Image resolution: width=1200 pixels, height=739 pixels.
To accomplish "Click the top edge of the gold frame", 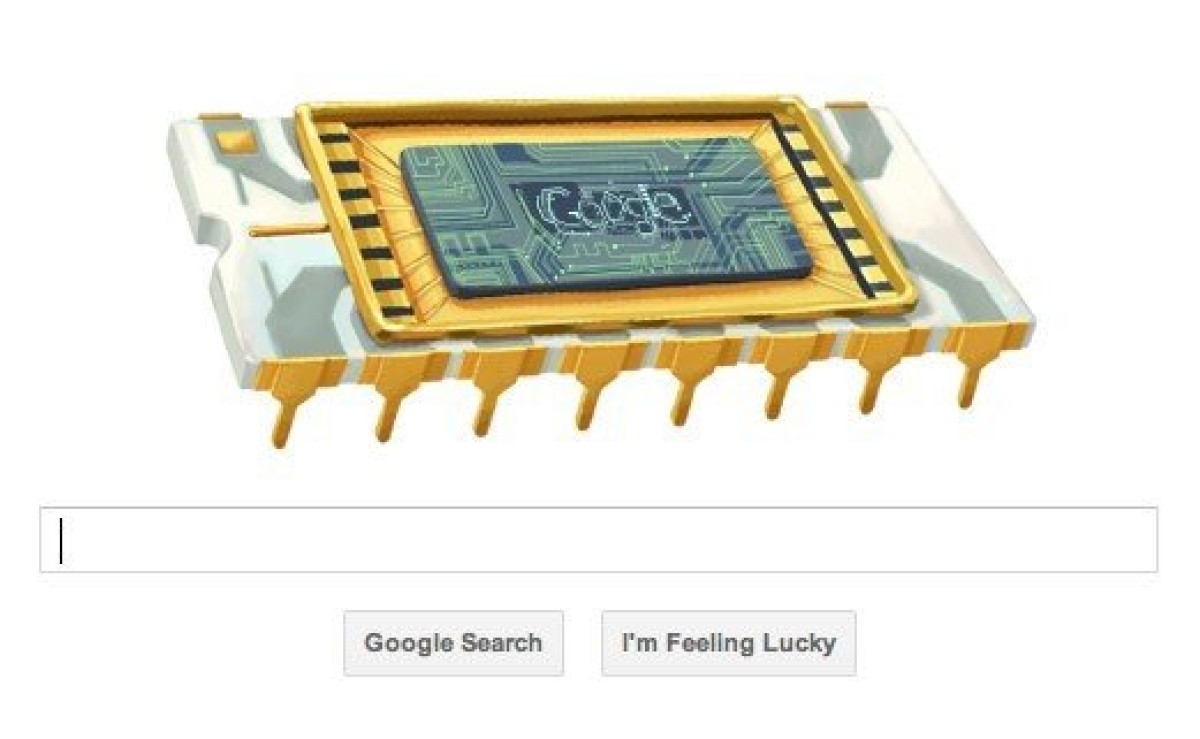I will (548, 108).
